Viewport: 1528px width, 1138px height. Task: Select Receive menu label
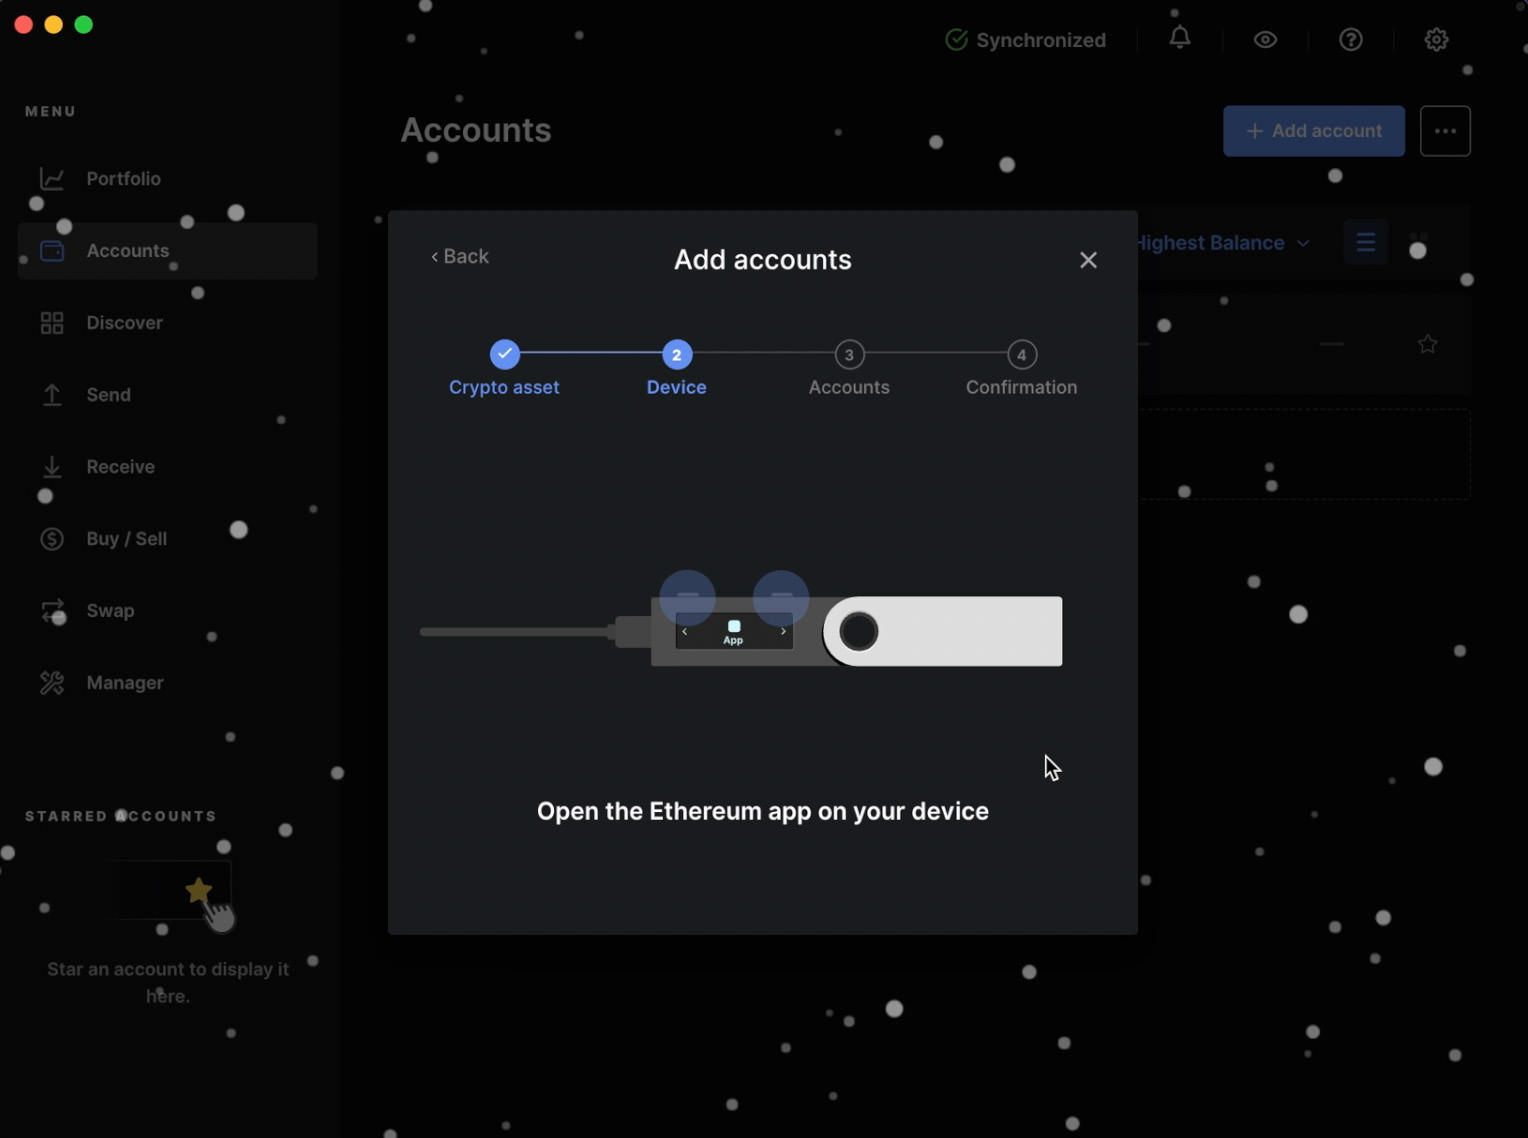point(121,467)
